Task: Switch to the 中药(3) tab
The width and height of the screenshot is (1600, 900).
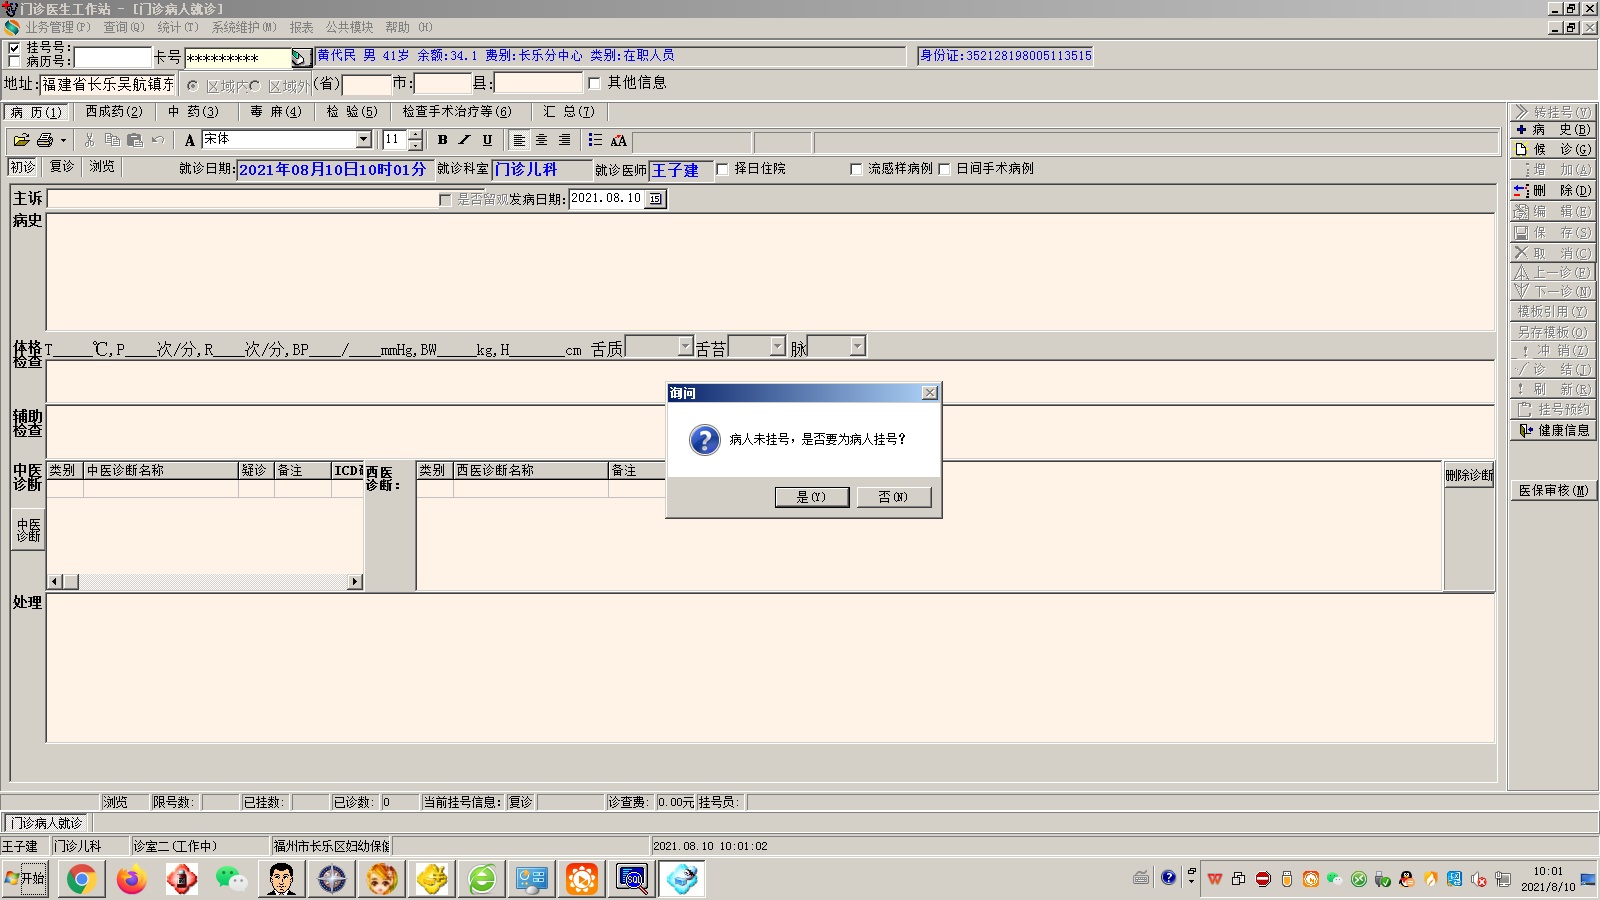Action: (193, 112)
